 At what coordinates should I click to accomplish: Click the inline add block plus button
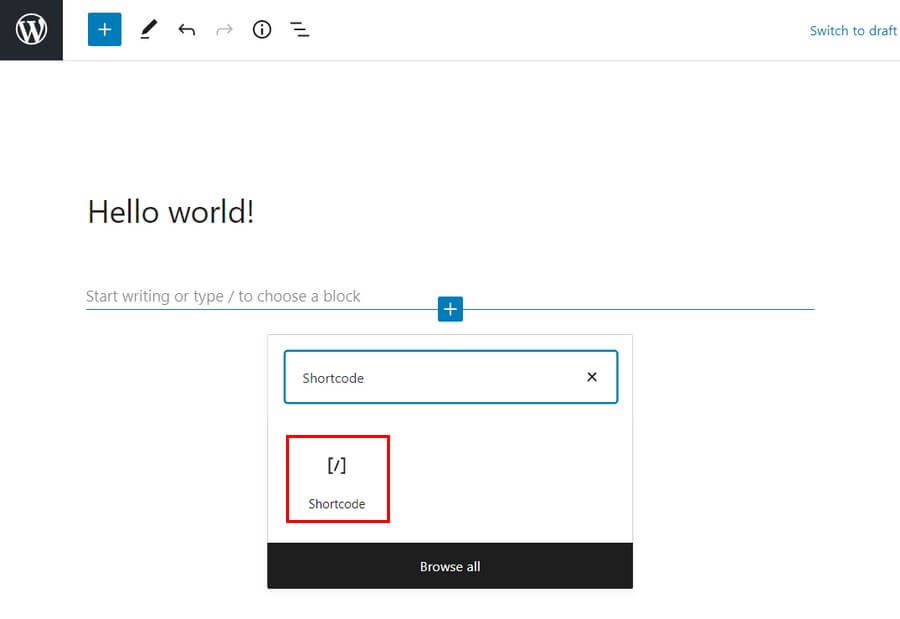450,309
